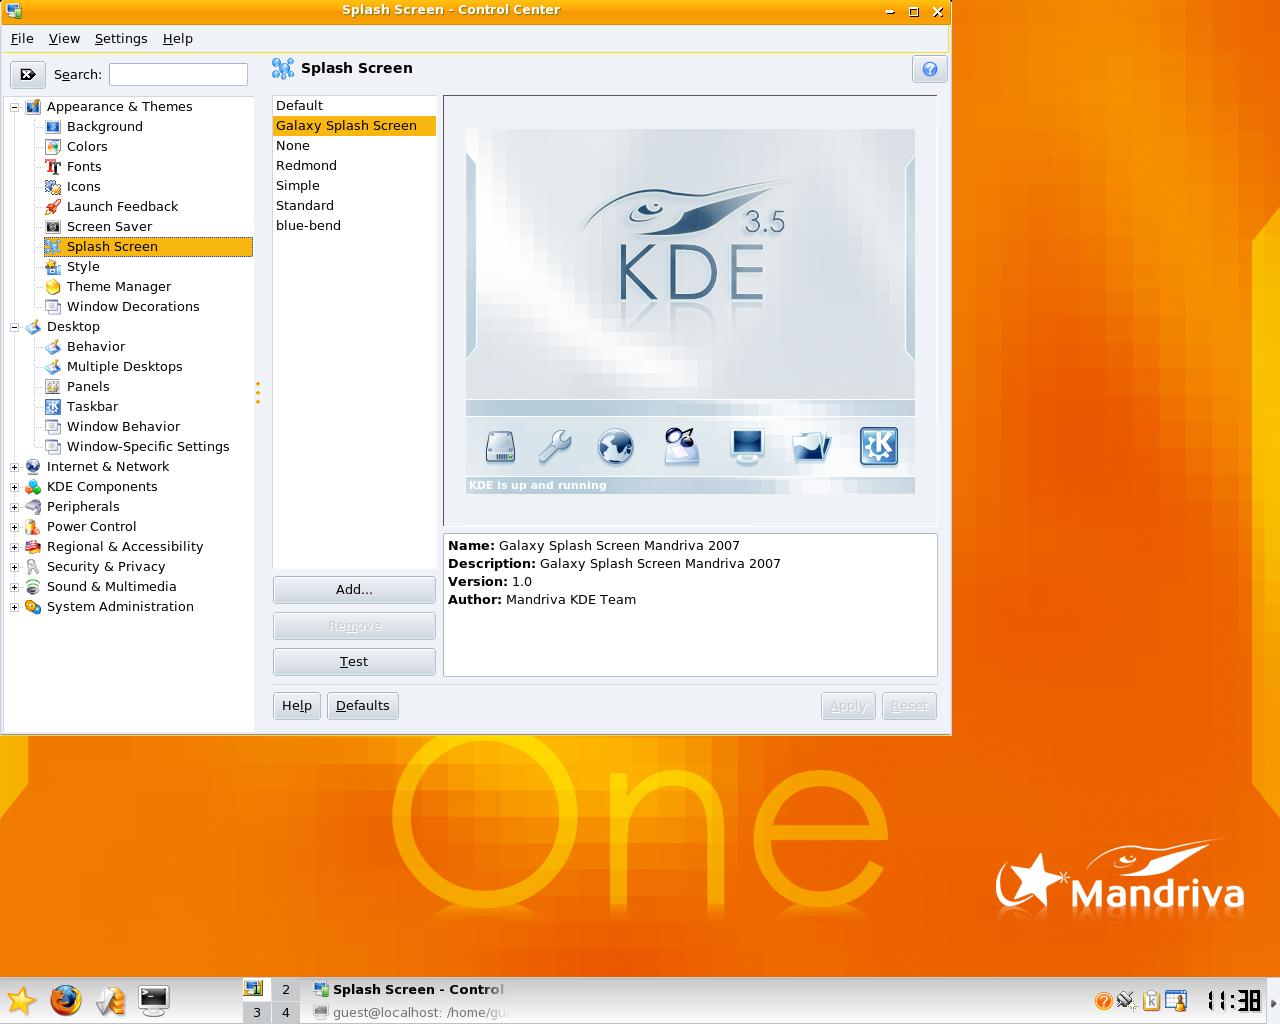Click in the Search input field
This screenshot has height=1024, width=1280.
(178, 74)
